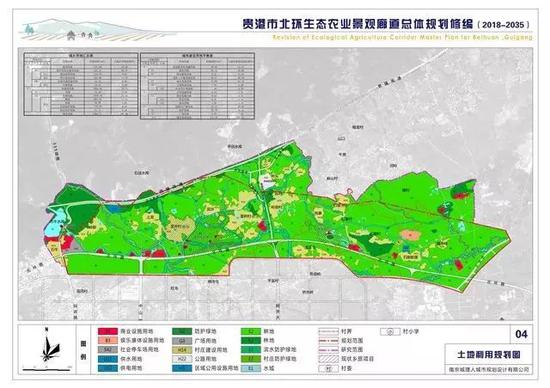Select the 滨水防护绿地 legend swatch
550x388 pixels.
251,350
